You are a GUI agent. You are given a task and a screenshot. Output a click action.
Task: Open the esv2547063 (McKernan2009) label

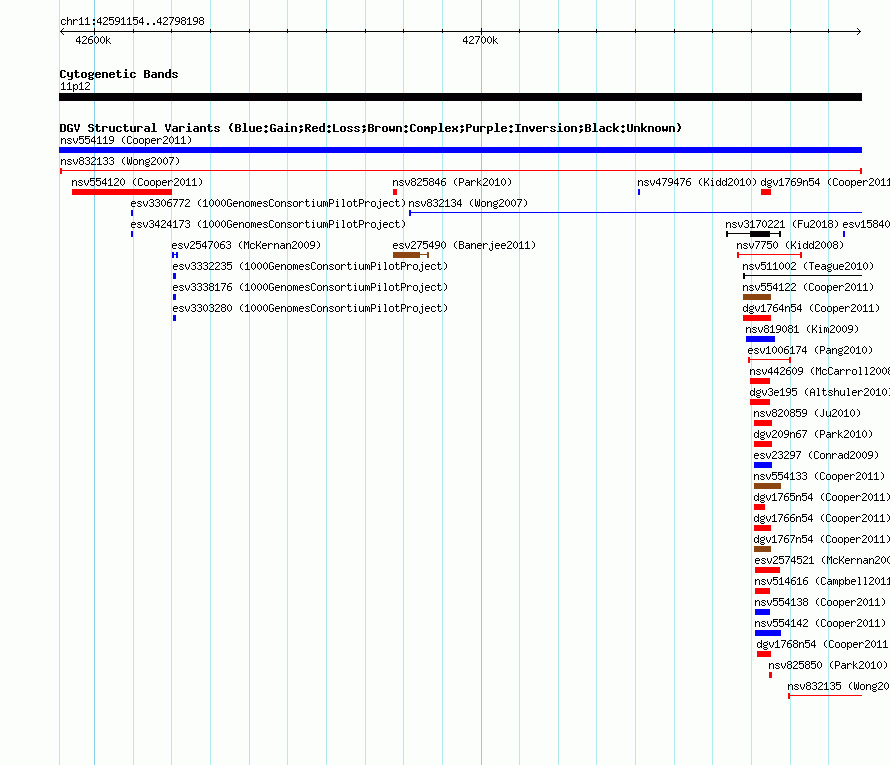click(x=246, y=245)
